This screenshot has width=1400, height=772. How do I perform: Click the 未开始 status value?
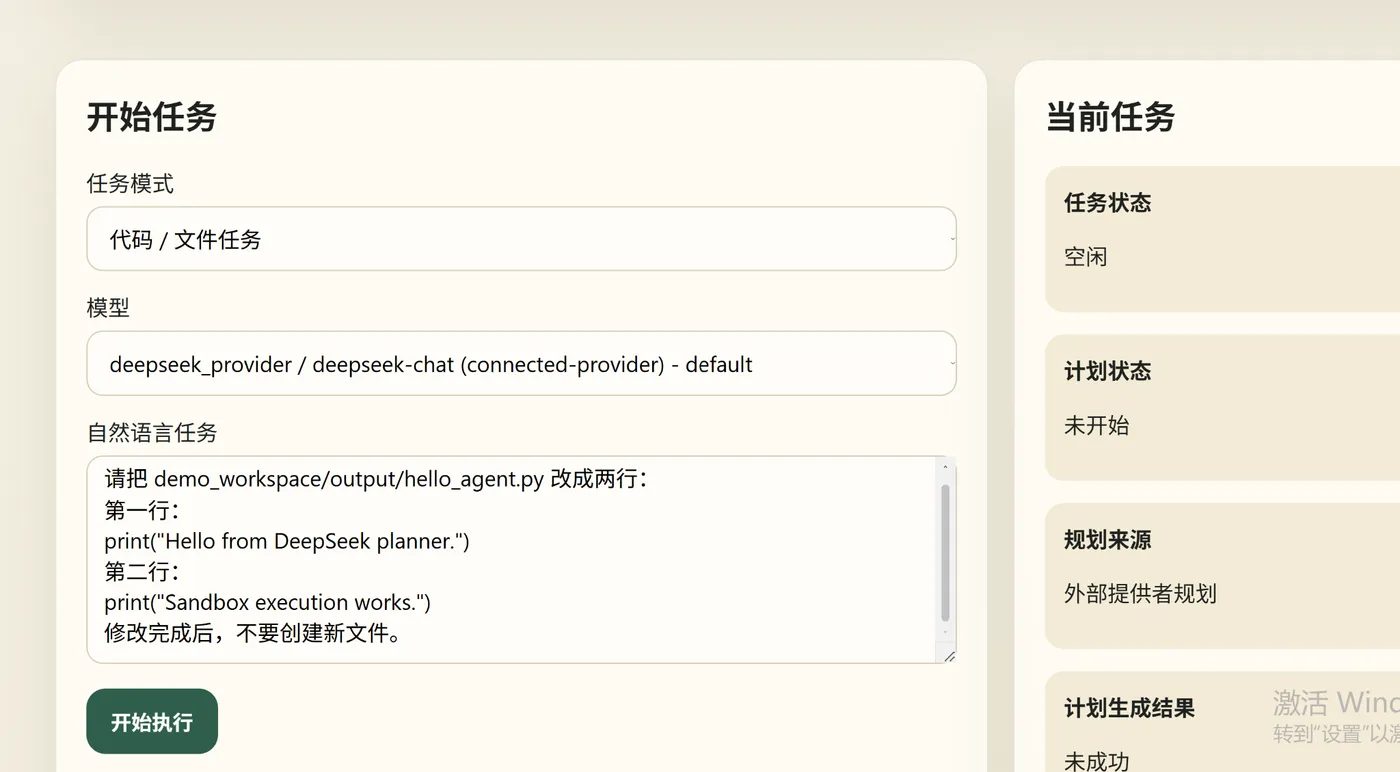1097,426
